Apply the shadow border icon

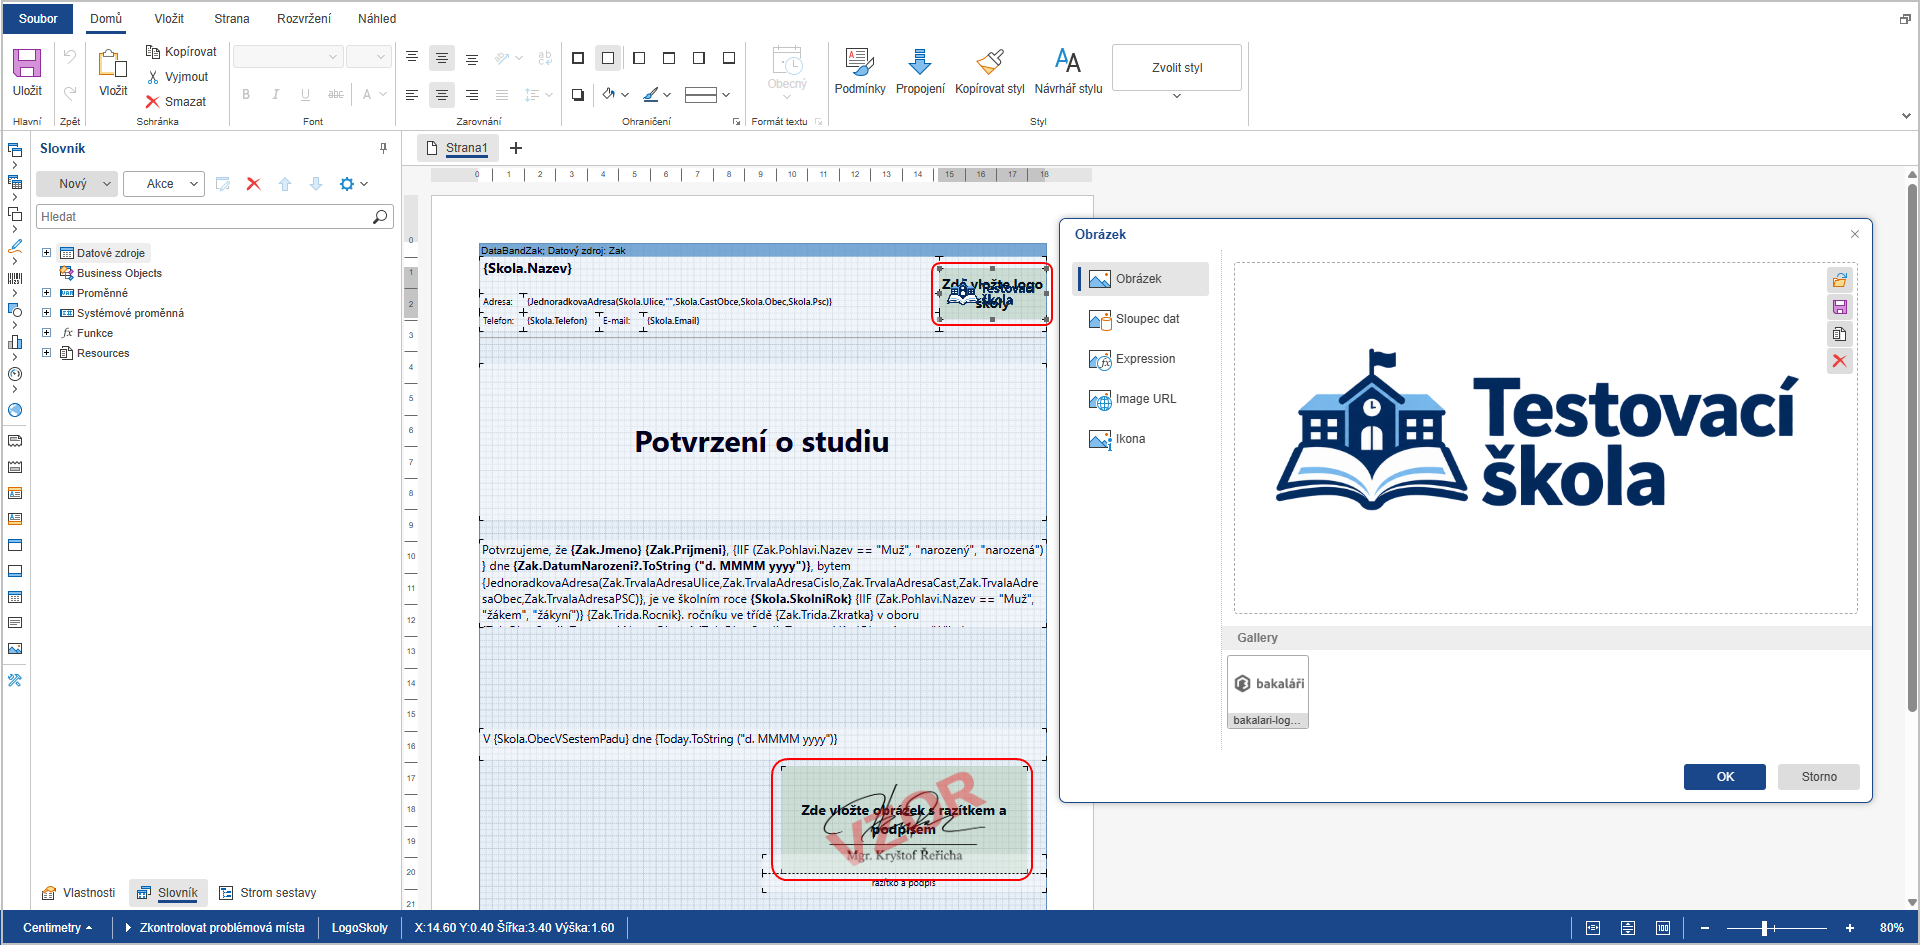click(x=578, y=95)
